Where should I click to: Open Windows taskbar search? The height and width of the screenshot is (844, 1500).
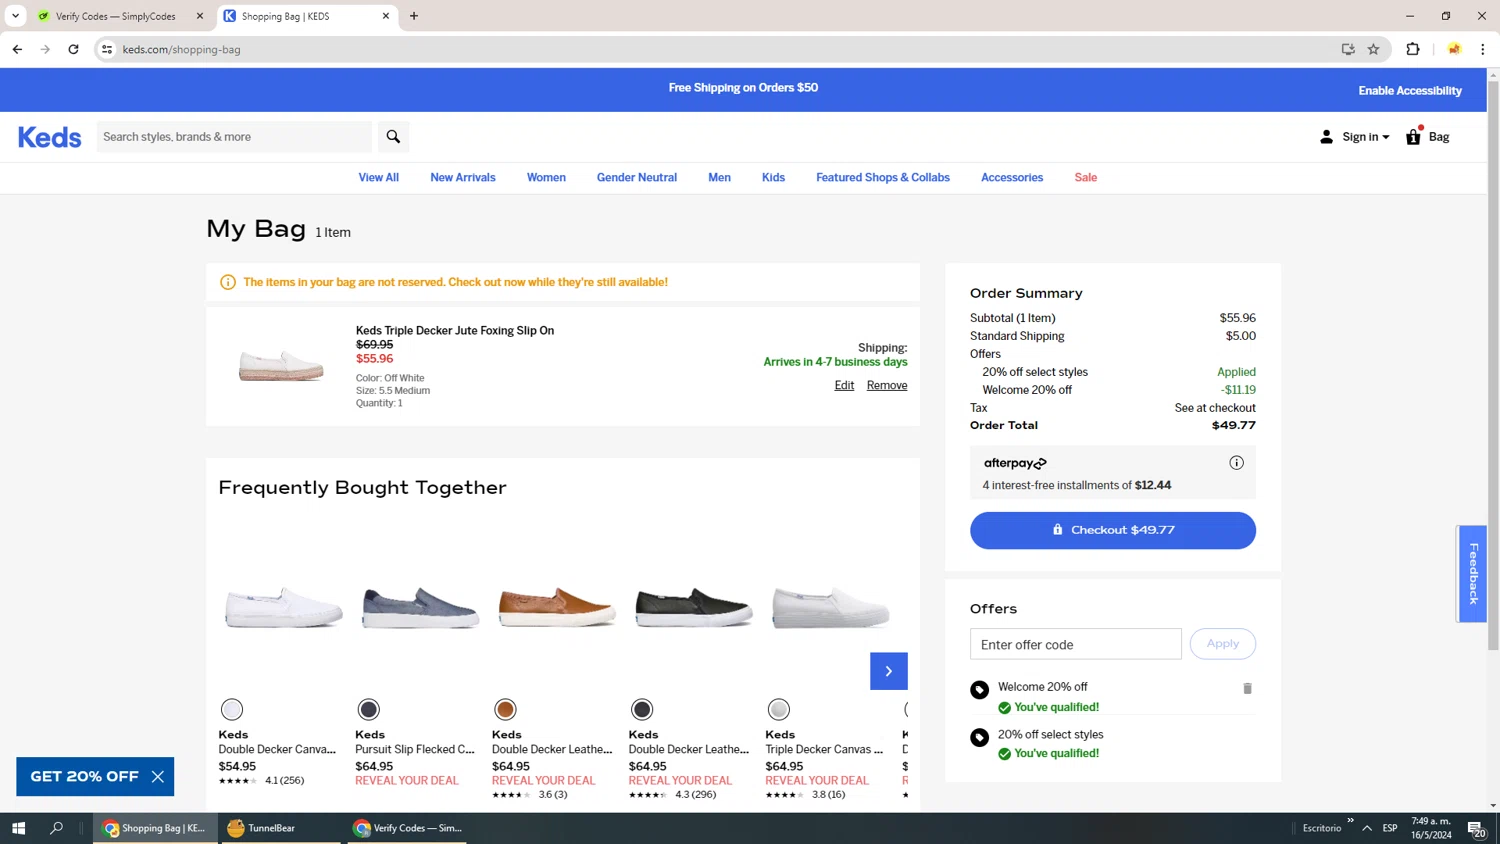click(56, 828)
